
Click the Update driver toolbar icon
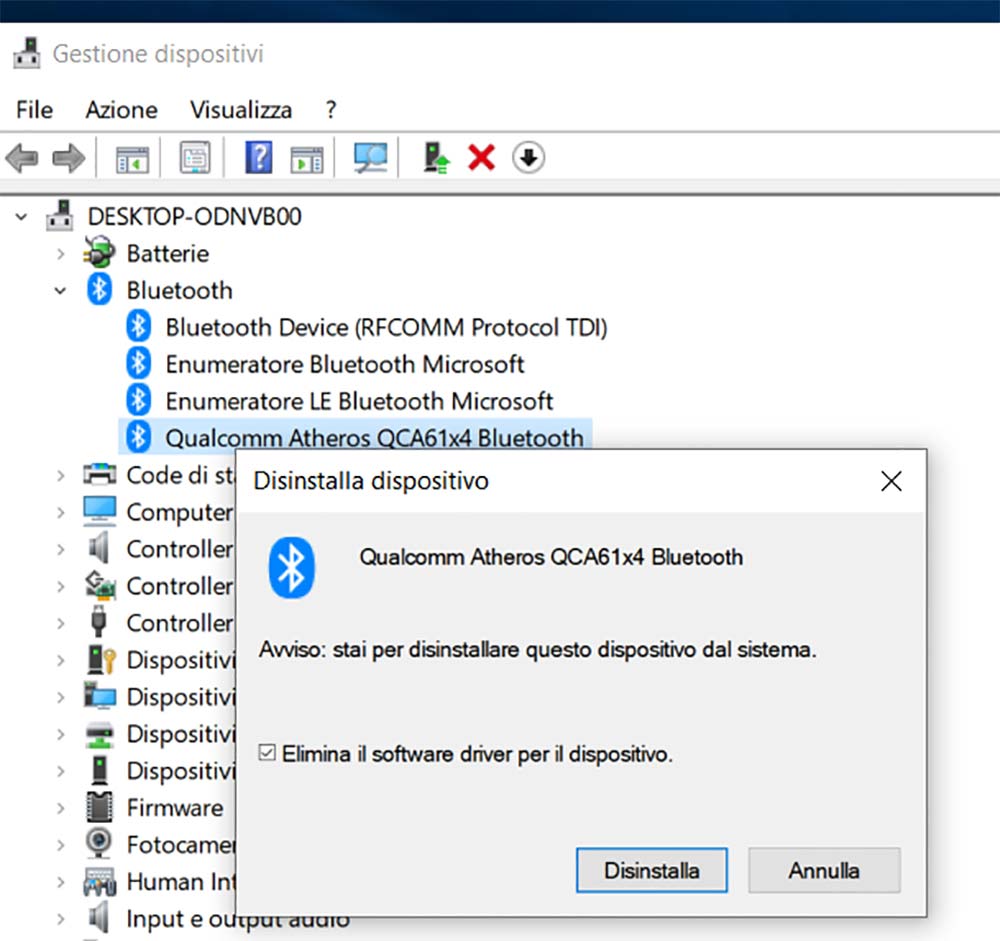coord(437,158)
